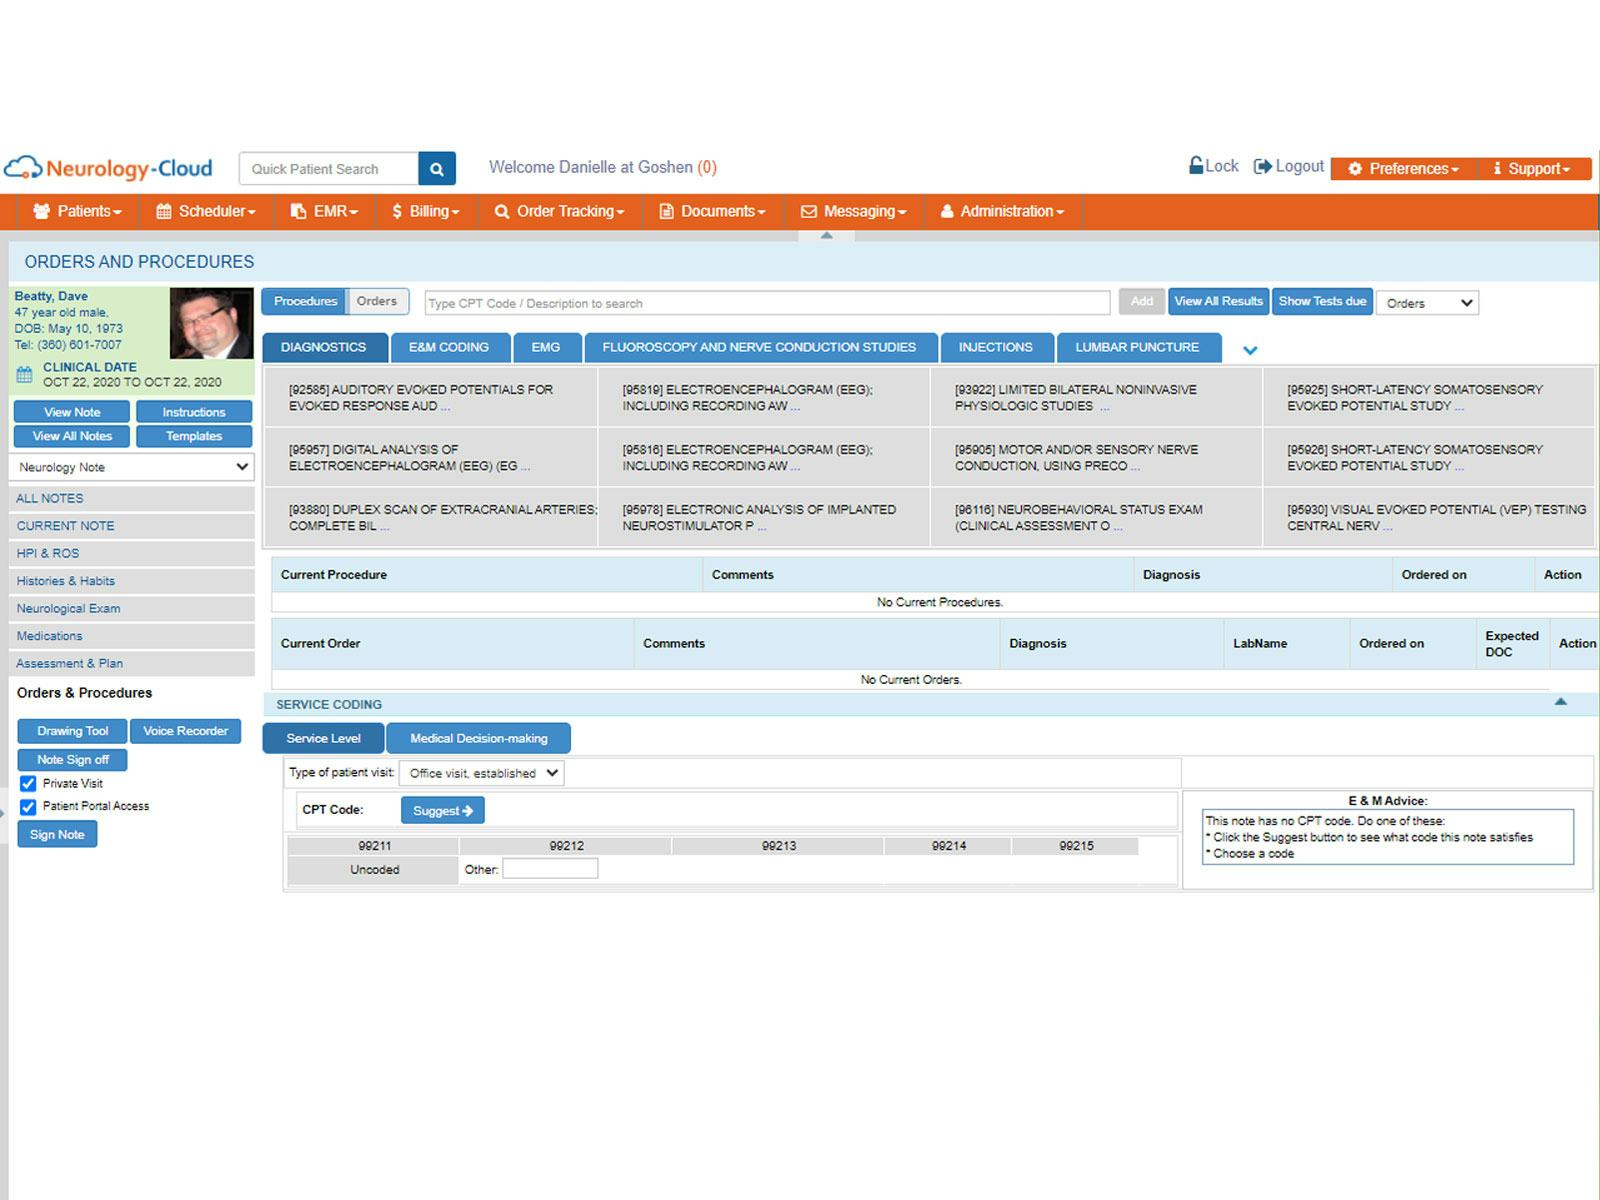Uncheck the Private Visit checkbox
This screenshot has height=1200, width=1600.
click(x=27, y=783)
